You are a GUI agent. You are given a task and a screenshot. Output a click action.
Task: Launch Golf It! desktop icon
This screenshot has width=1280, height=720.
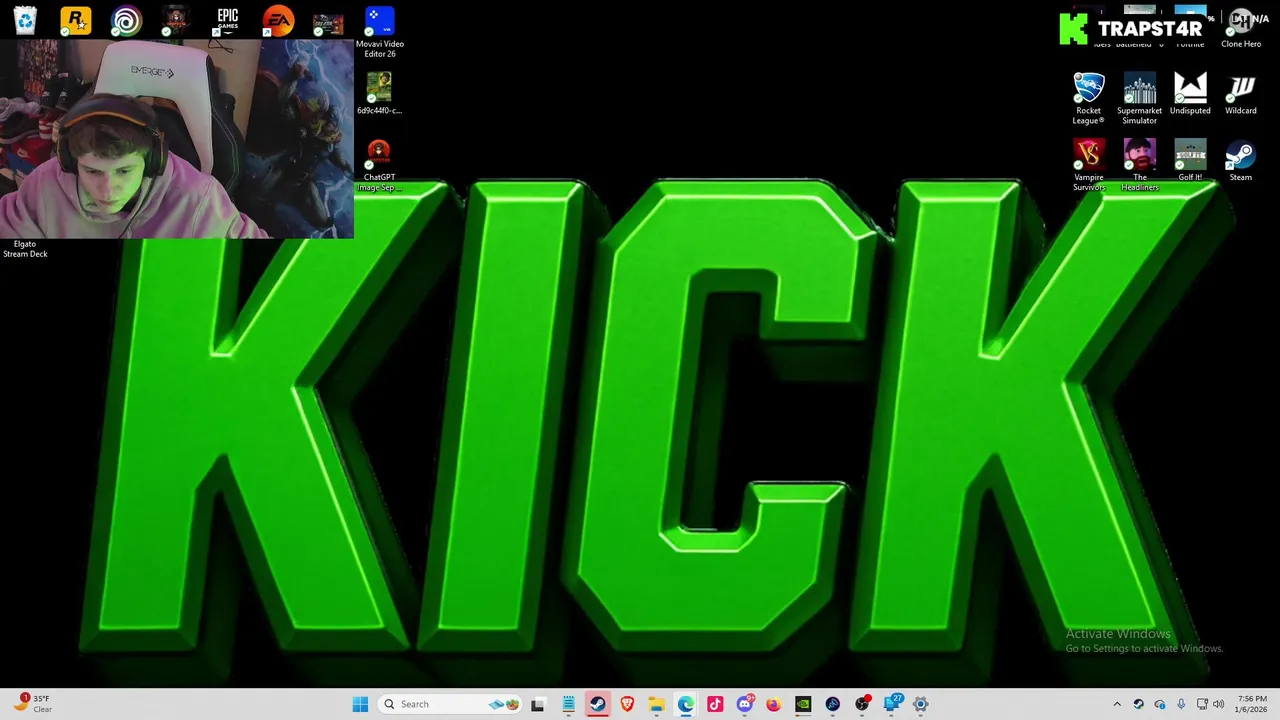tap(1190, 160)
